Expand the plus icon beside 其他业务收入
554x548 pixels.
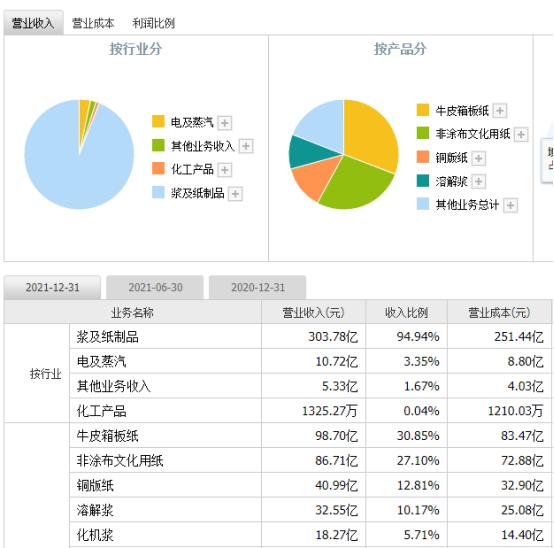tap(246, 146)
